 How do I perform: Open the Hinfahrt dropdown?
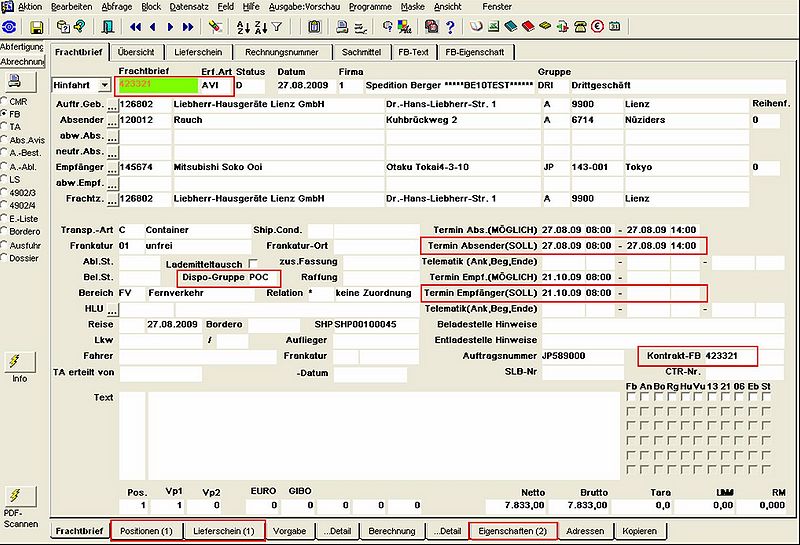(x=104, y=85)
